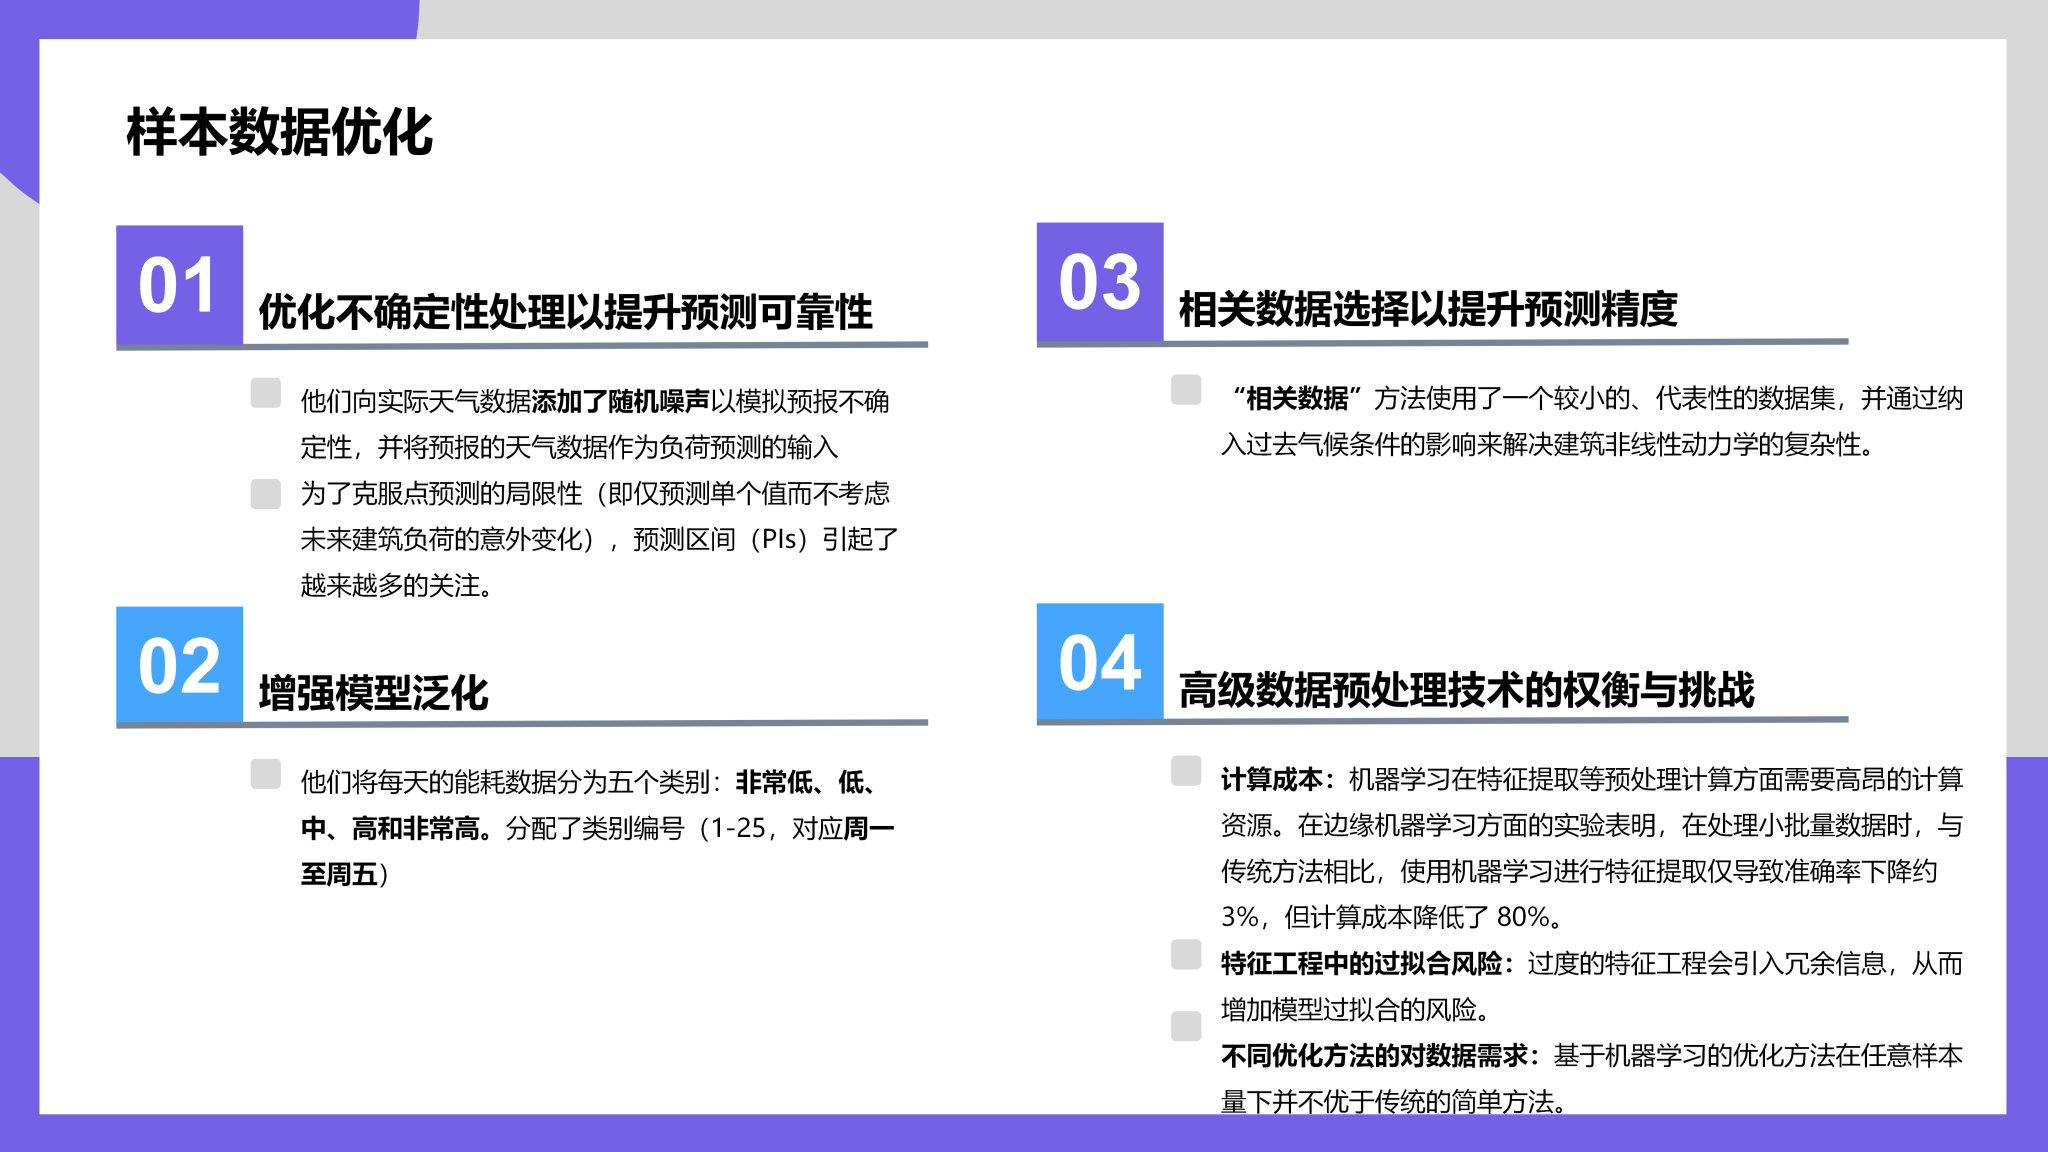Click the purple band at slide bottom
2048x1152 pixels.
(x=1024, y=1134)
